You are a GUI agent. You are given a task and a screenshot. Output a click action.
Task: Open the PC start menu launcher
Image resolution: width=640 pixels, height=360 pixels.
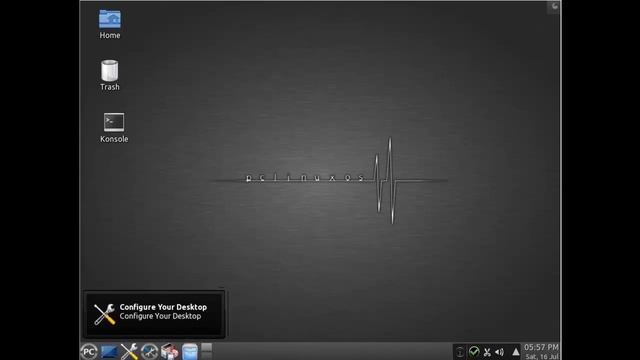pos(89,351)
